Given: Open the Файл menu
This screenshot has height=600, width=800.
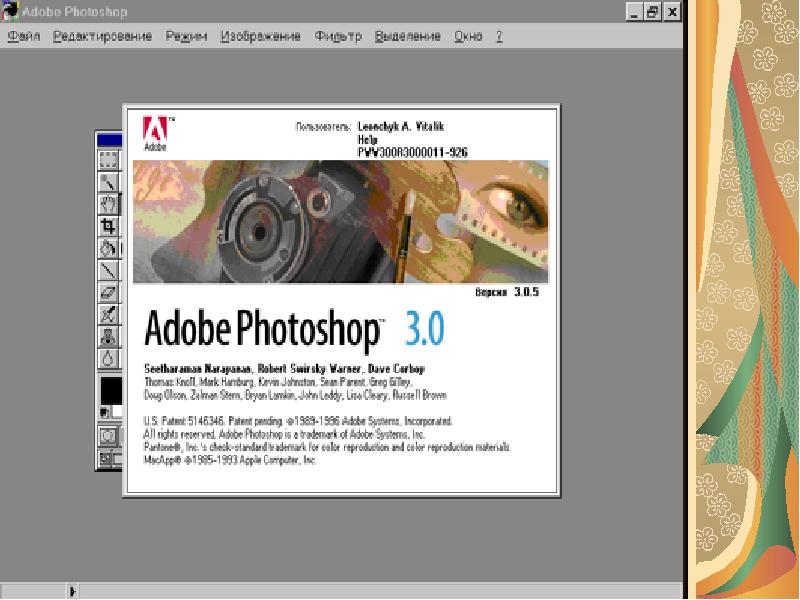Looking at the screenshot, I should (x=24, y=36).
